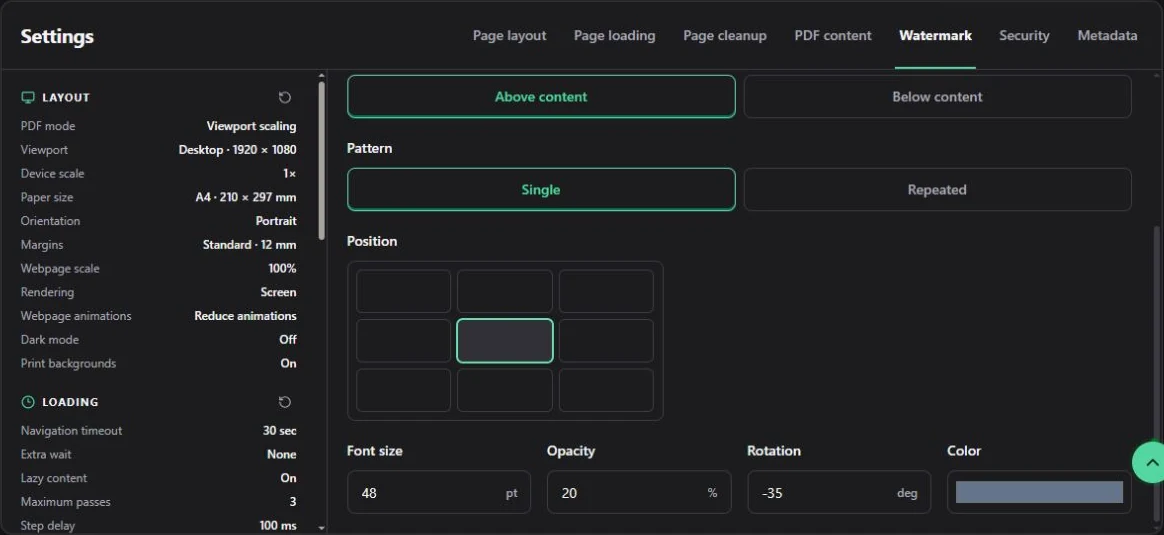Click the sidebar scrollbar thumb
The width and height of the screenshot is (1164, 535).
point(321,160)
